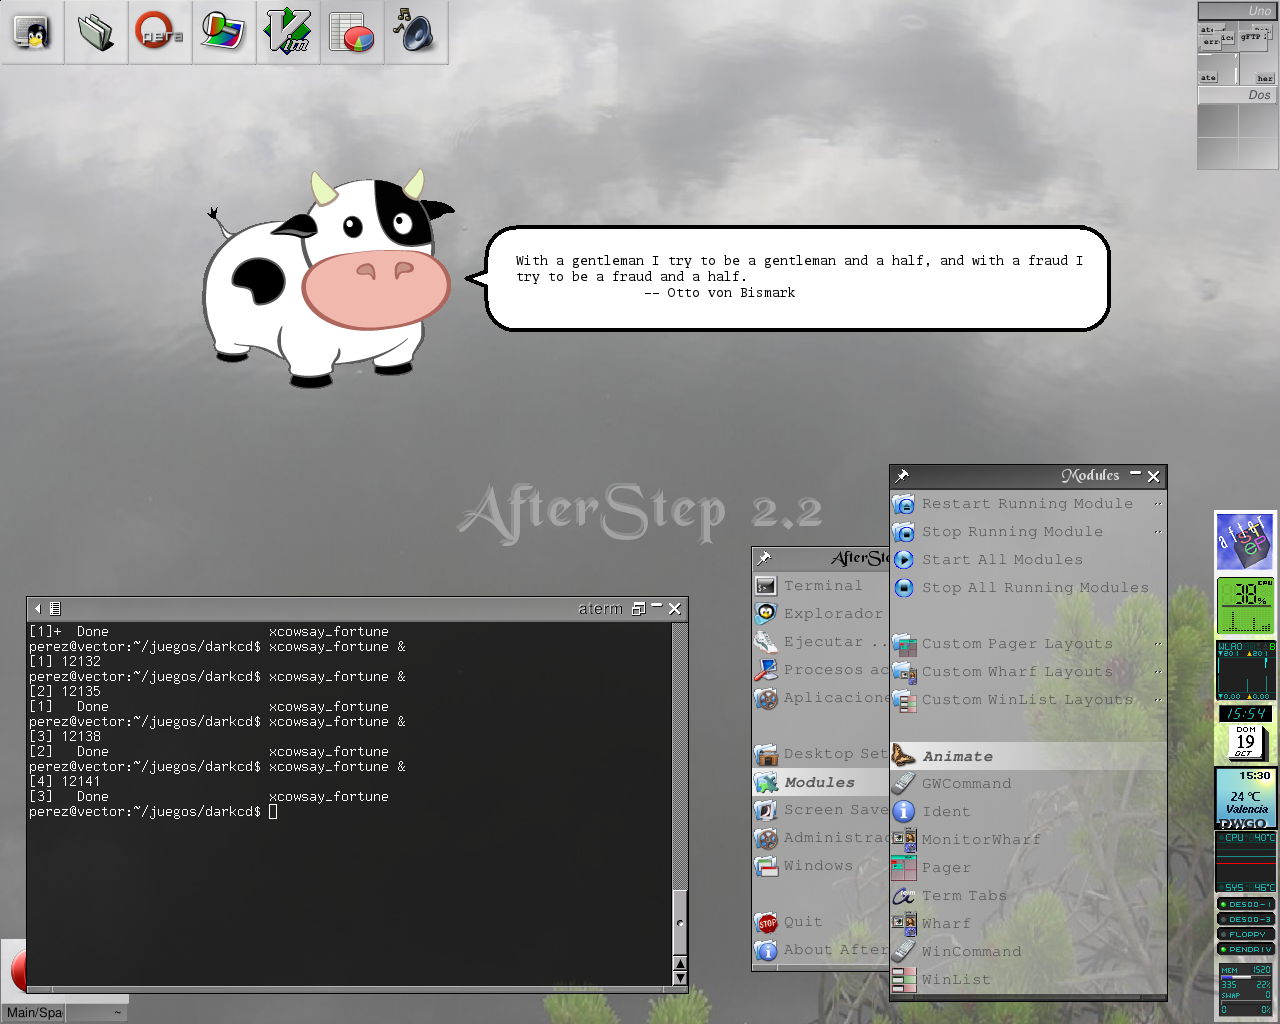The width and height of the screenshot is (1280, 1024).
Task: Select MonitorWharf in the Modules menu
Action: click(1028, 840)
